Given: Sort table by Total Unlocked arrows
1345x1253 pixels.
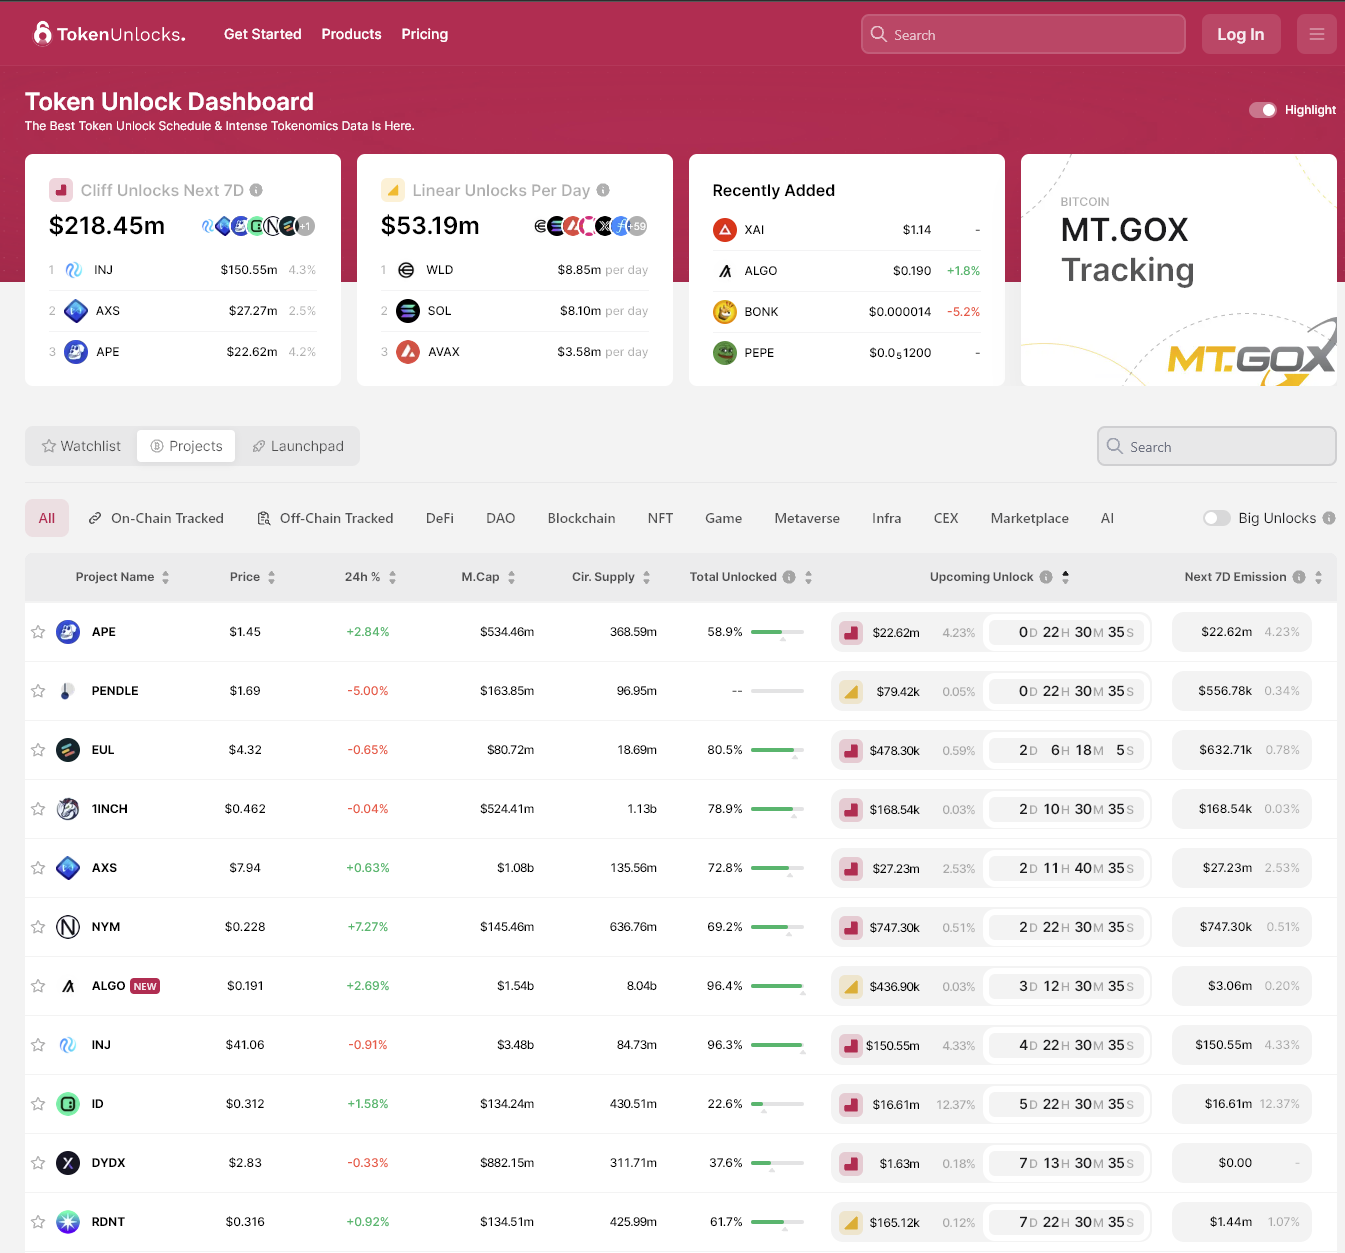Looking at the screenshot, I should [808, 577].
